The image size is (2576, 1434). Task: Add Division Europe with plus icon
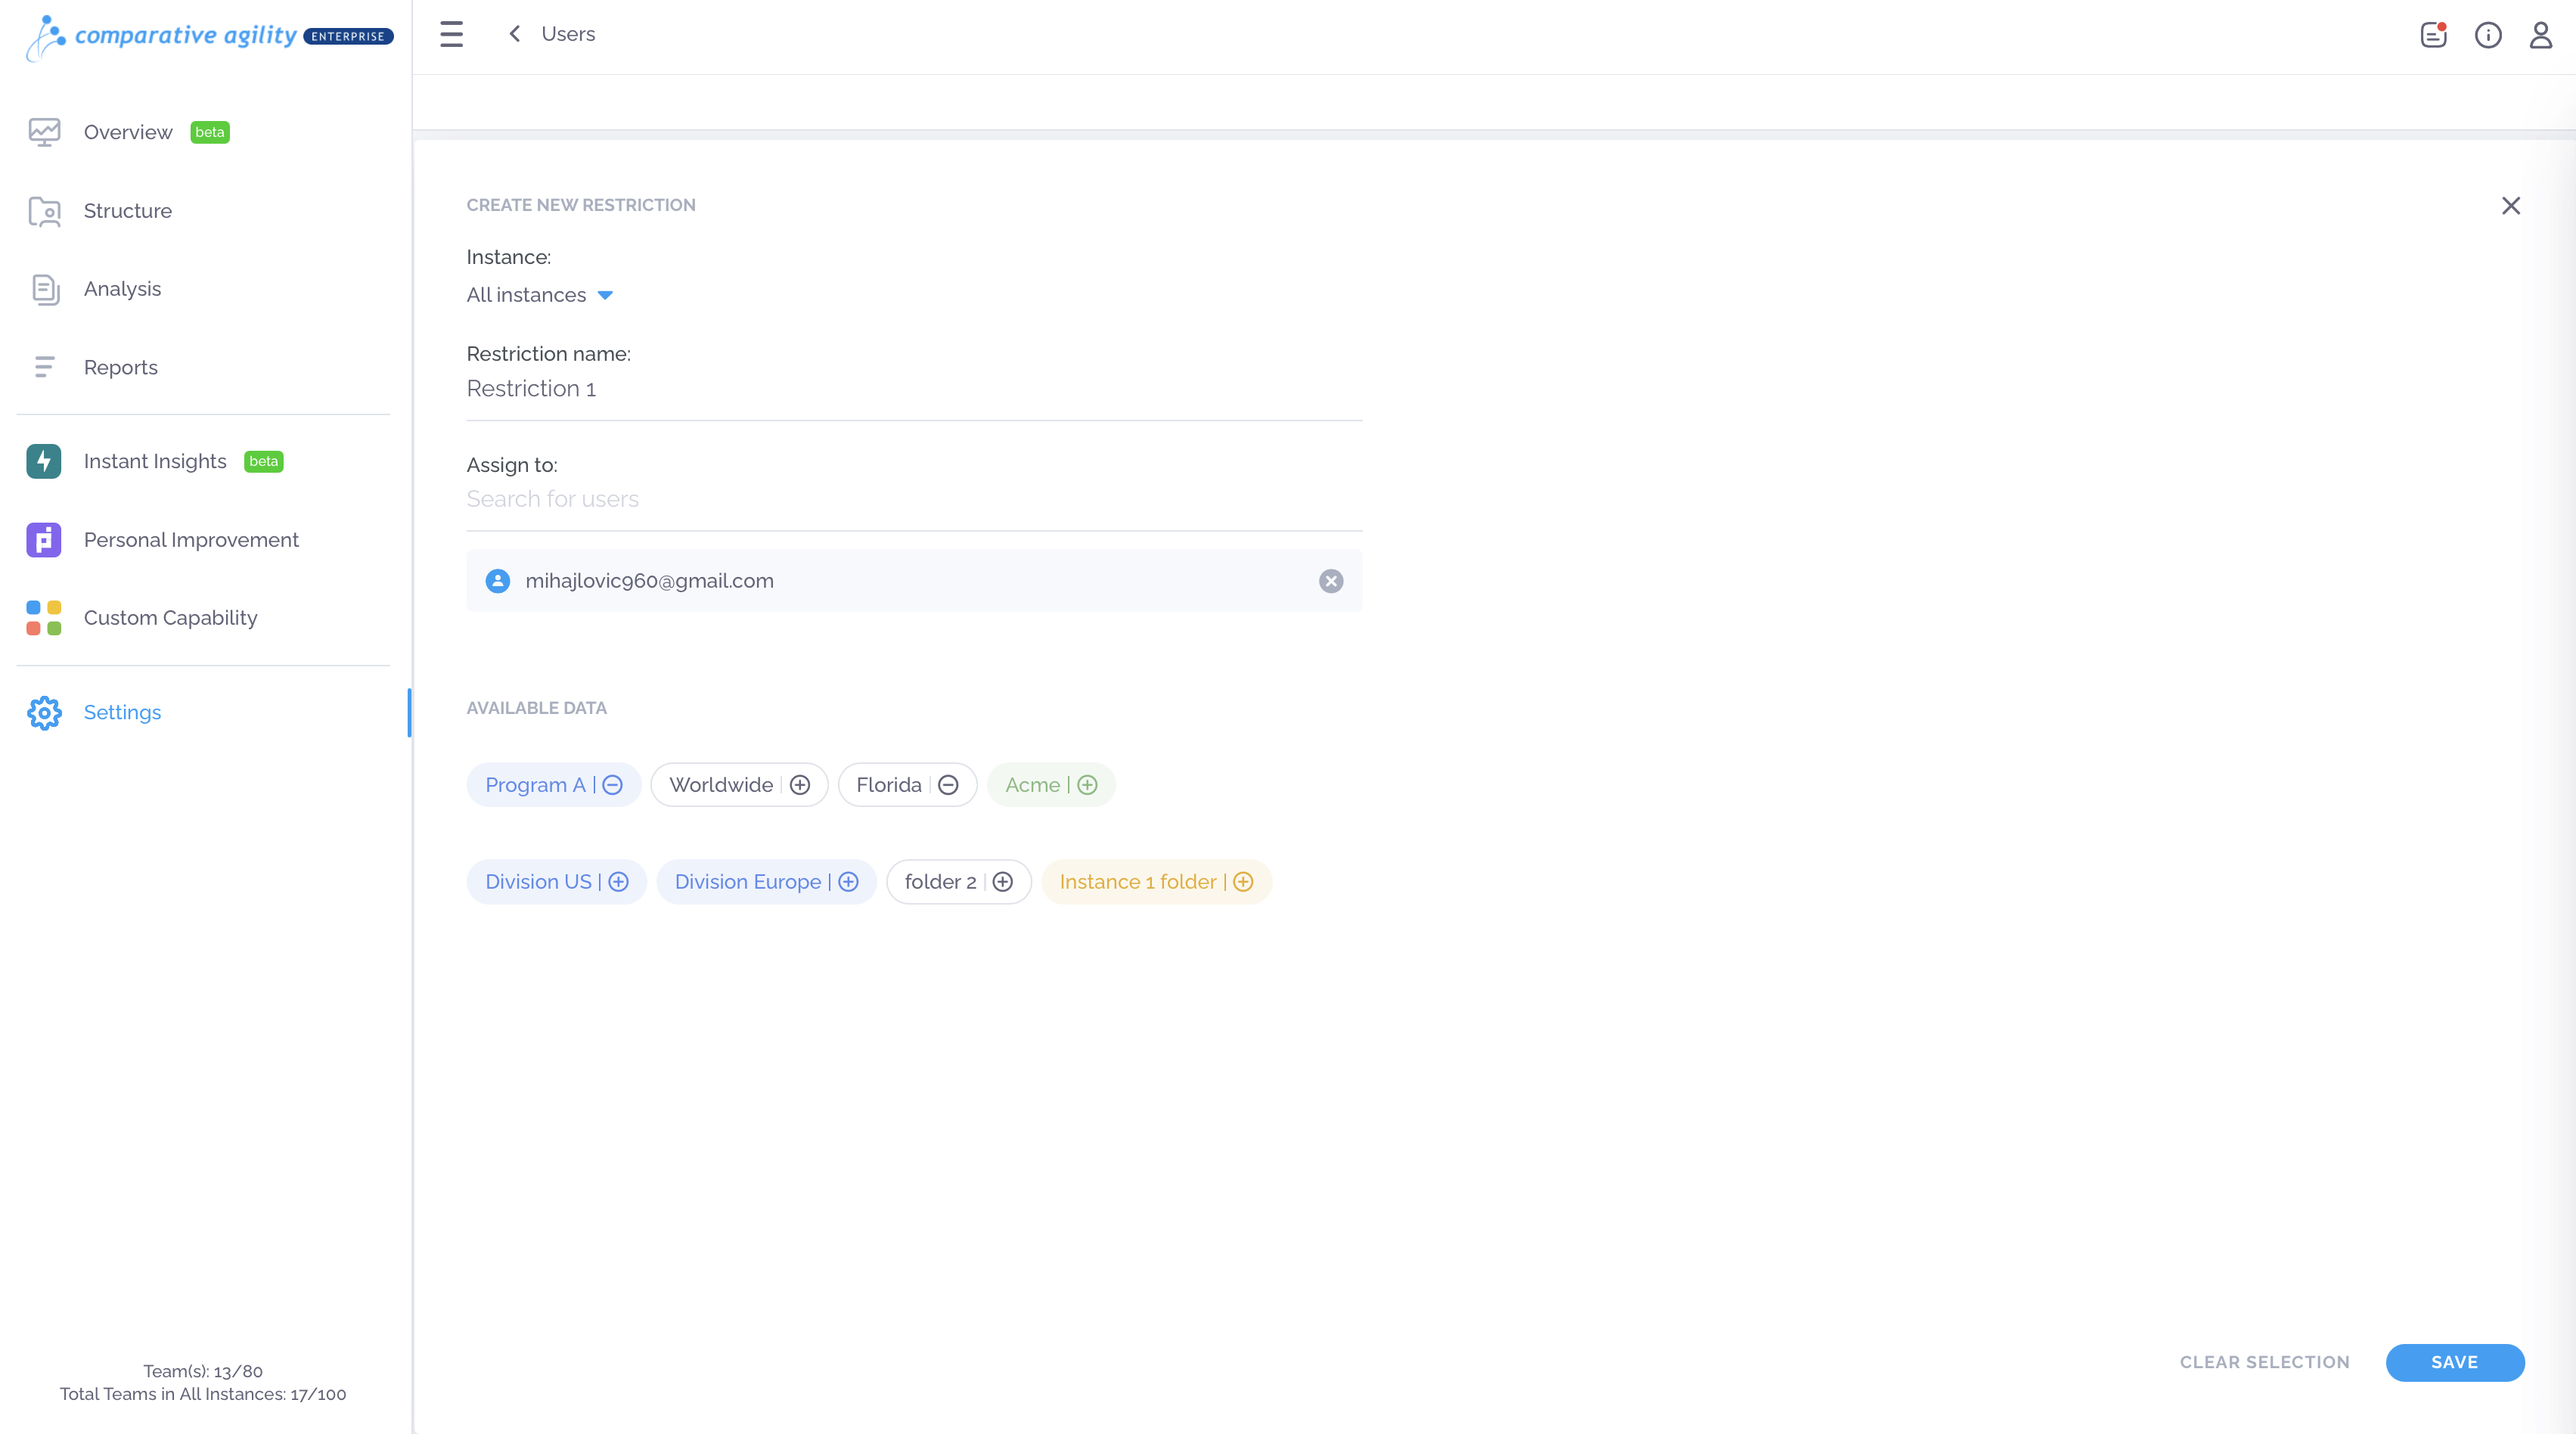tap(849, 882)
